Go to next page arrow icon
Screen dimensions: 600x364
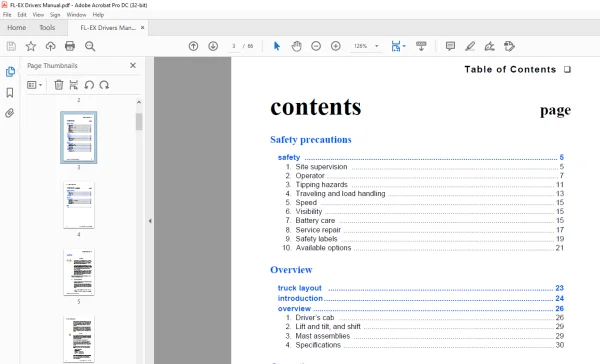point(213,46)
